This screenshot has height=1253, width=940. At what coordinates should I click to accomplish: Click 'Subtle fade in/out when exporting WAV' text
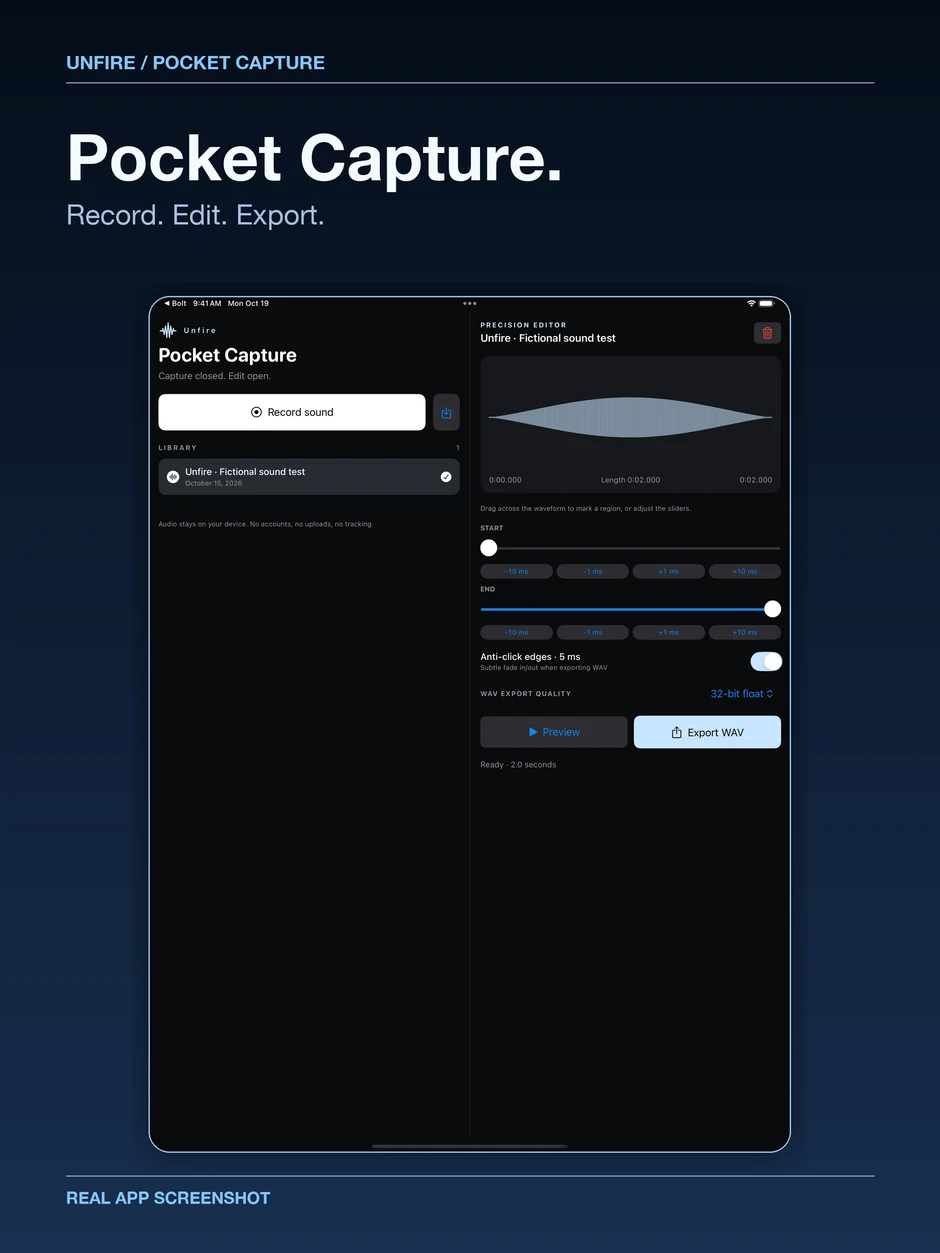coord(544,667)
